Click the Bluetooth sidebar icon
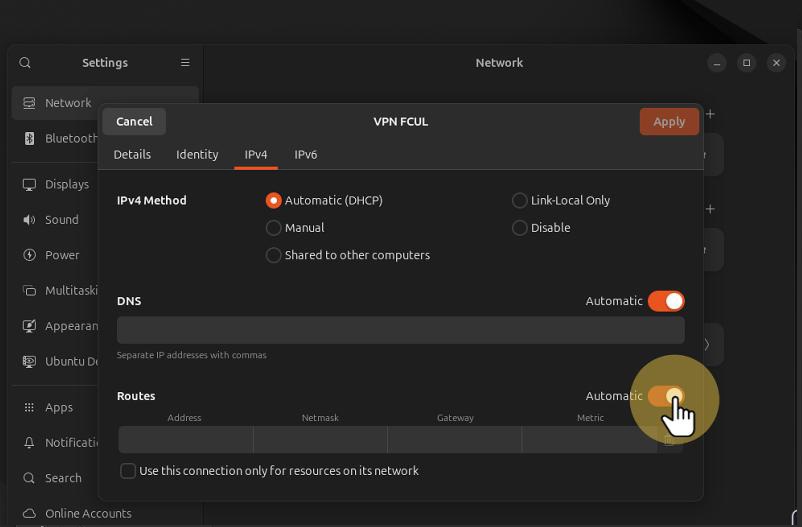Screen dimensions: 802x527 tap(29, 138)
